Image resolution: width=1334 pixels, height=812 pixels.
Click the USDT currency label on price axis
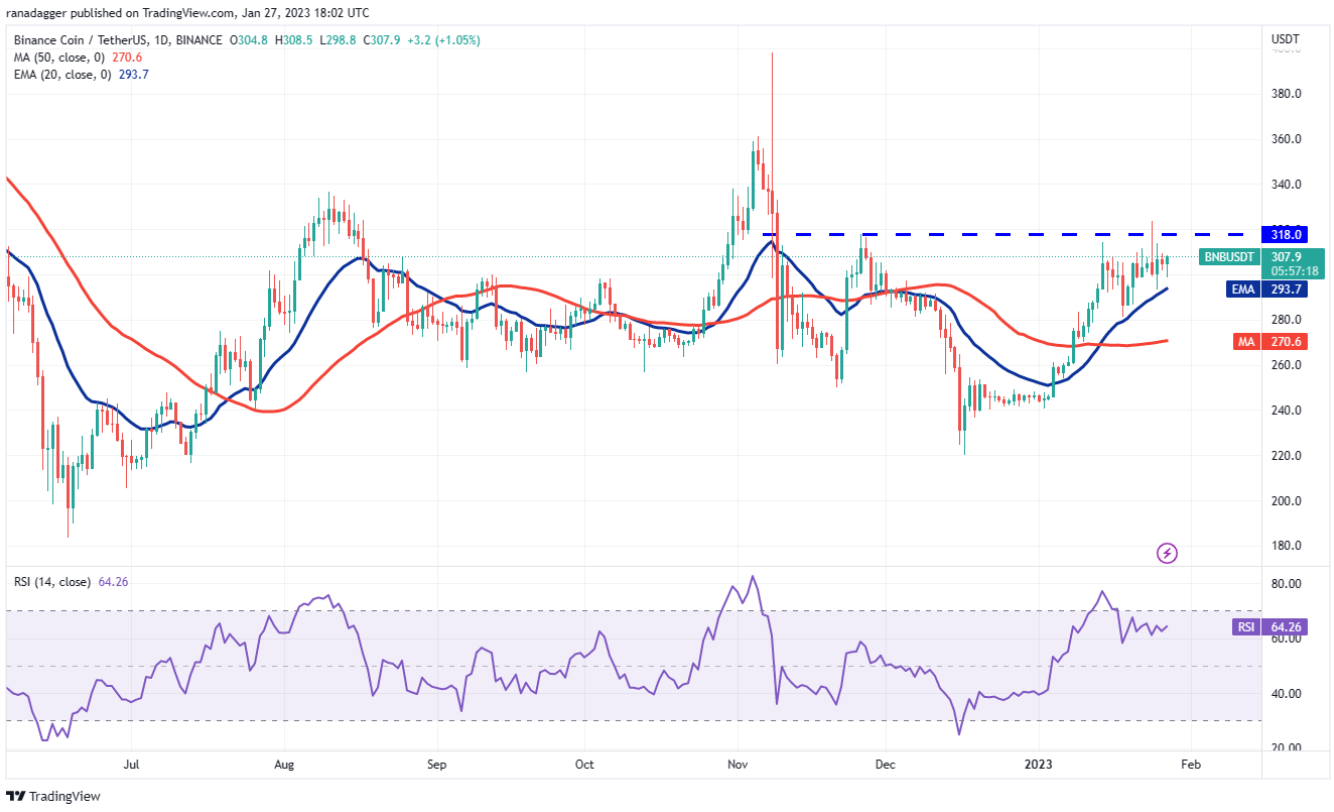coord(1285,40)
